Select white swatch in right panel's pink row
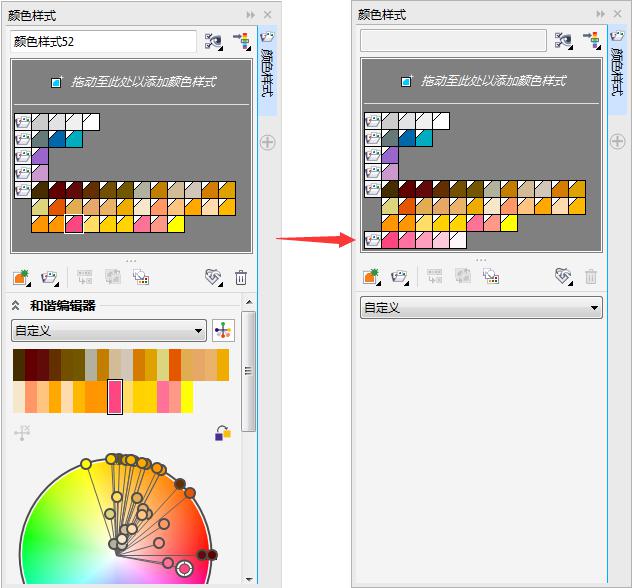 point(457,240)
